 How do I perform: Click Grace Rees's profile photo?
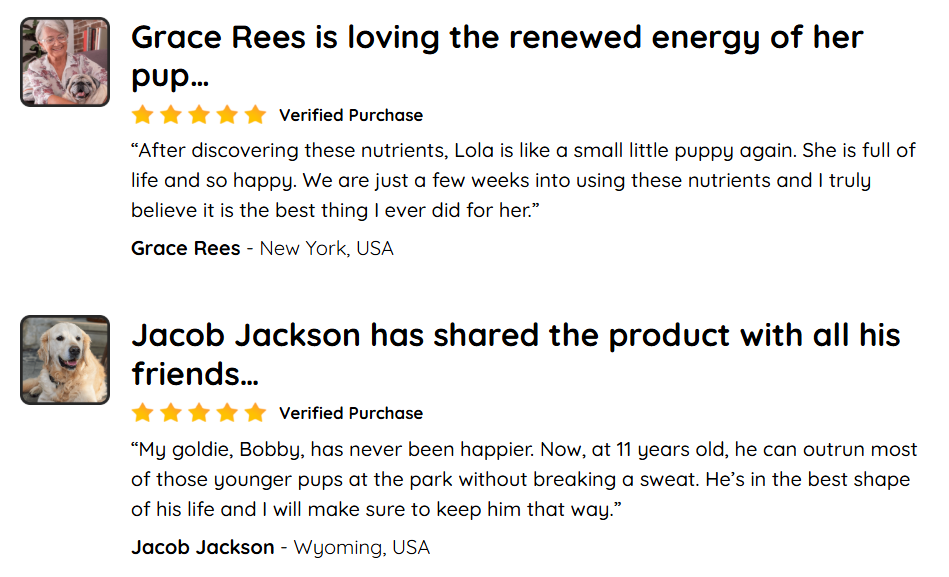65,62
